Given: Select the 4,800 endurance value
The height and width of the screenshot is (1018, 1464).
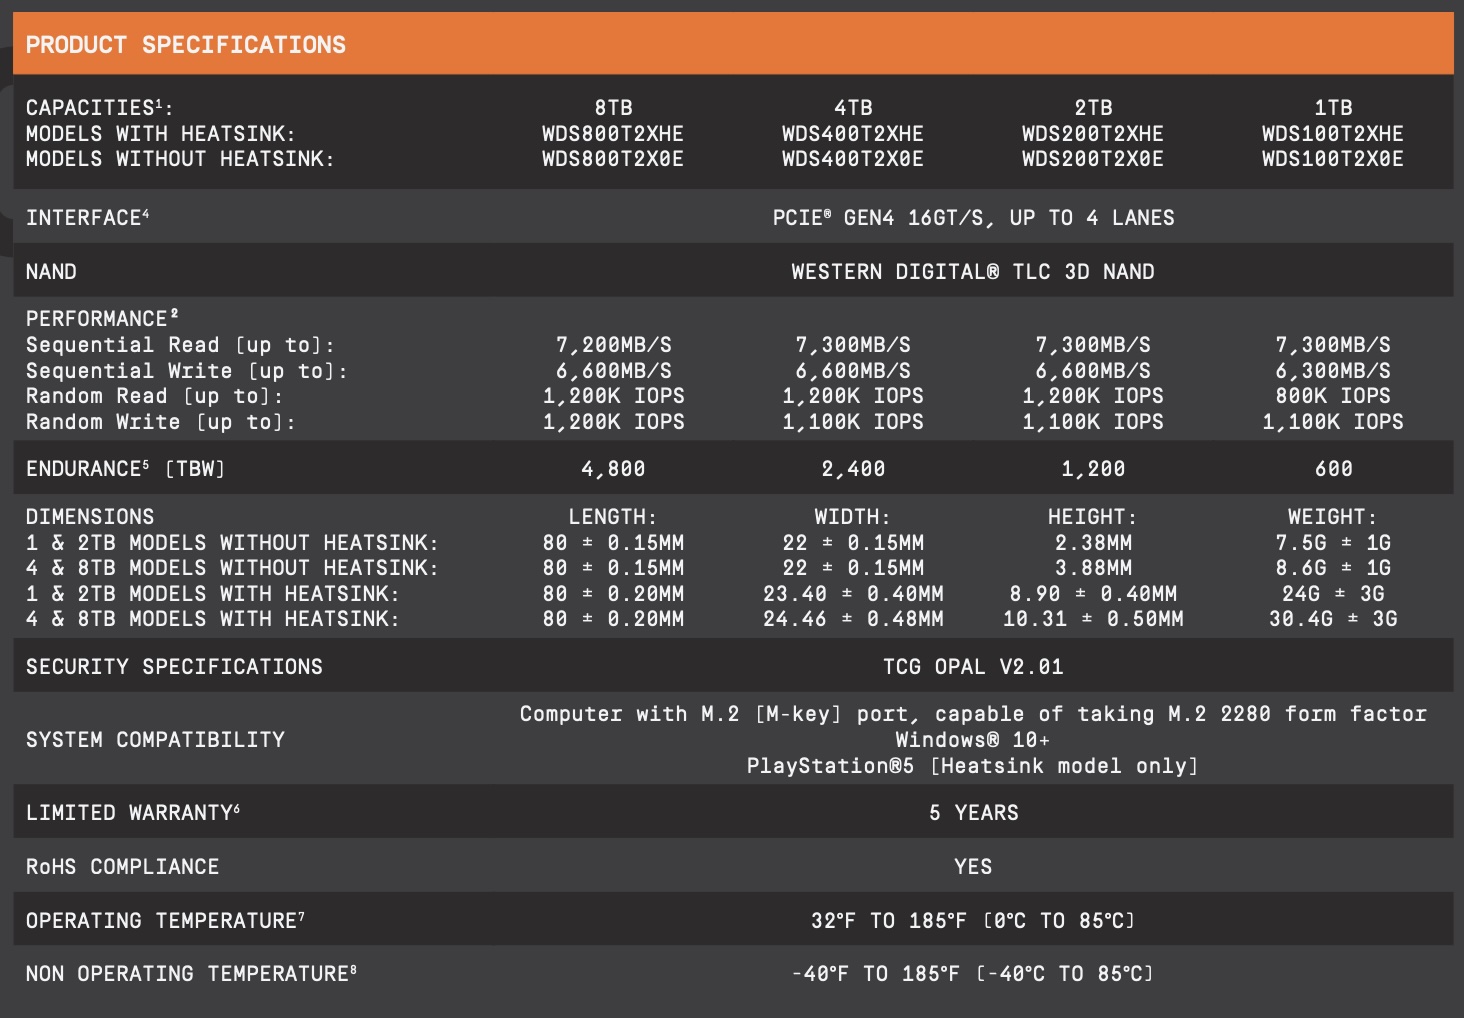Looking at the screenshot, I should [613, 469].
